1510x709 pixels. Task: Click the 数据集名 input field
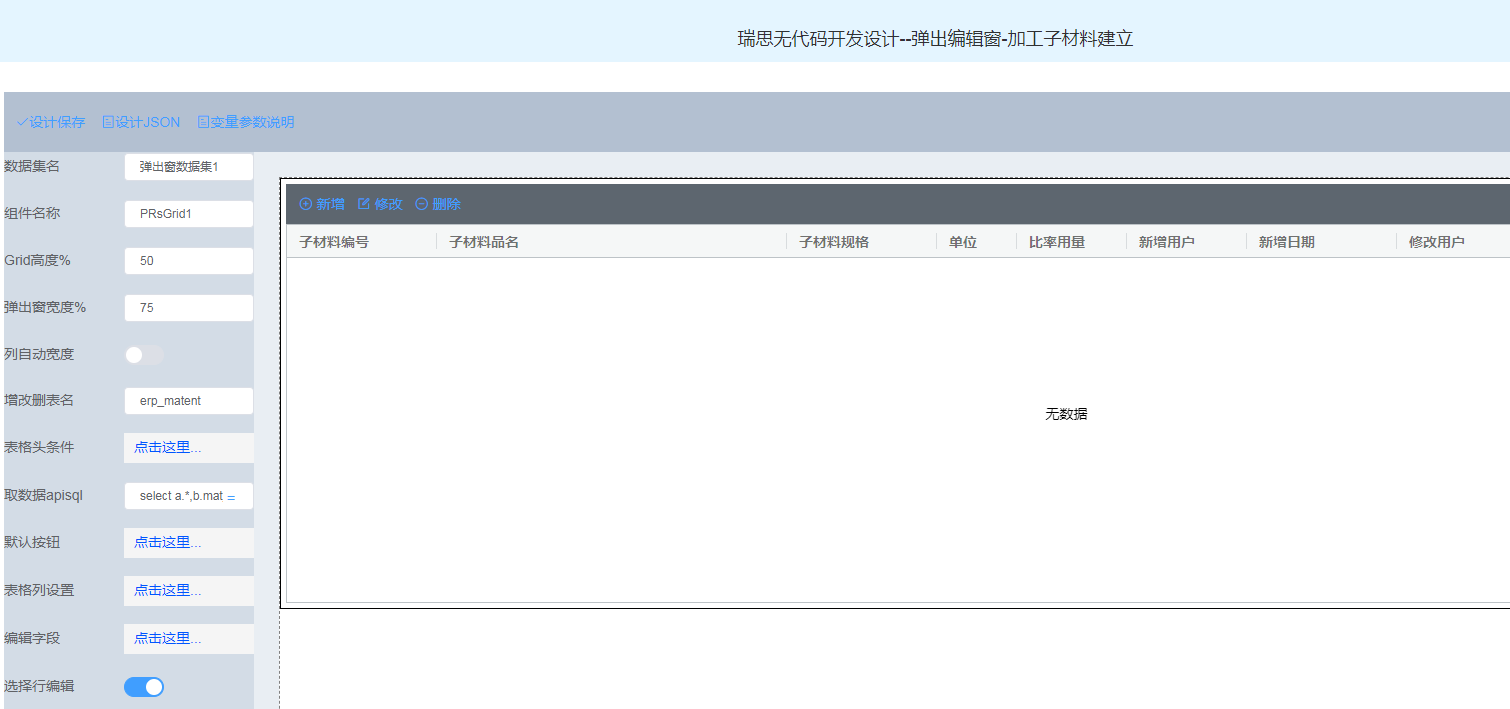[x=188, y=167]
